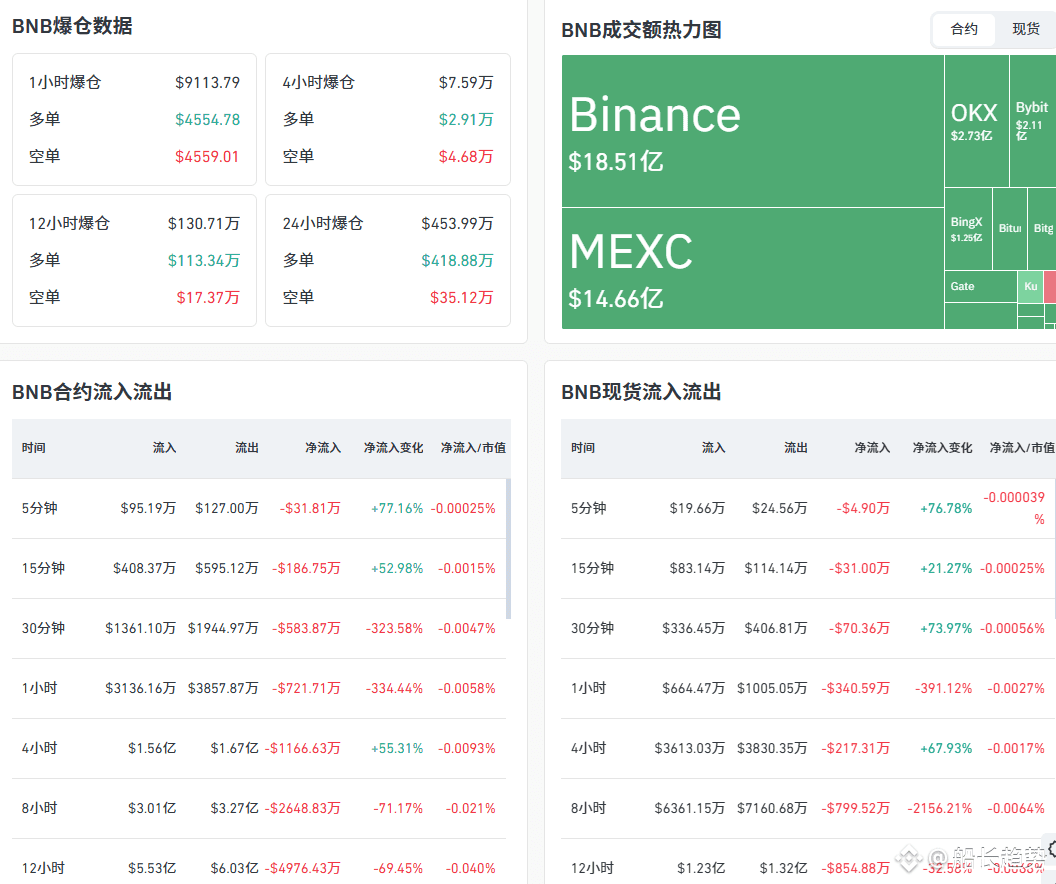The width and height of the screenshot is (1056, 884).
Task: Select the 15分钟 row in spot table
Action: click(806, 568)
